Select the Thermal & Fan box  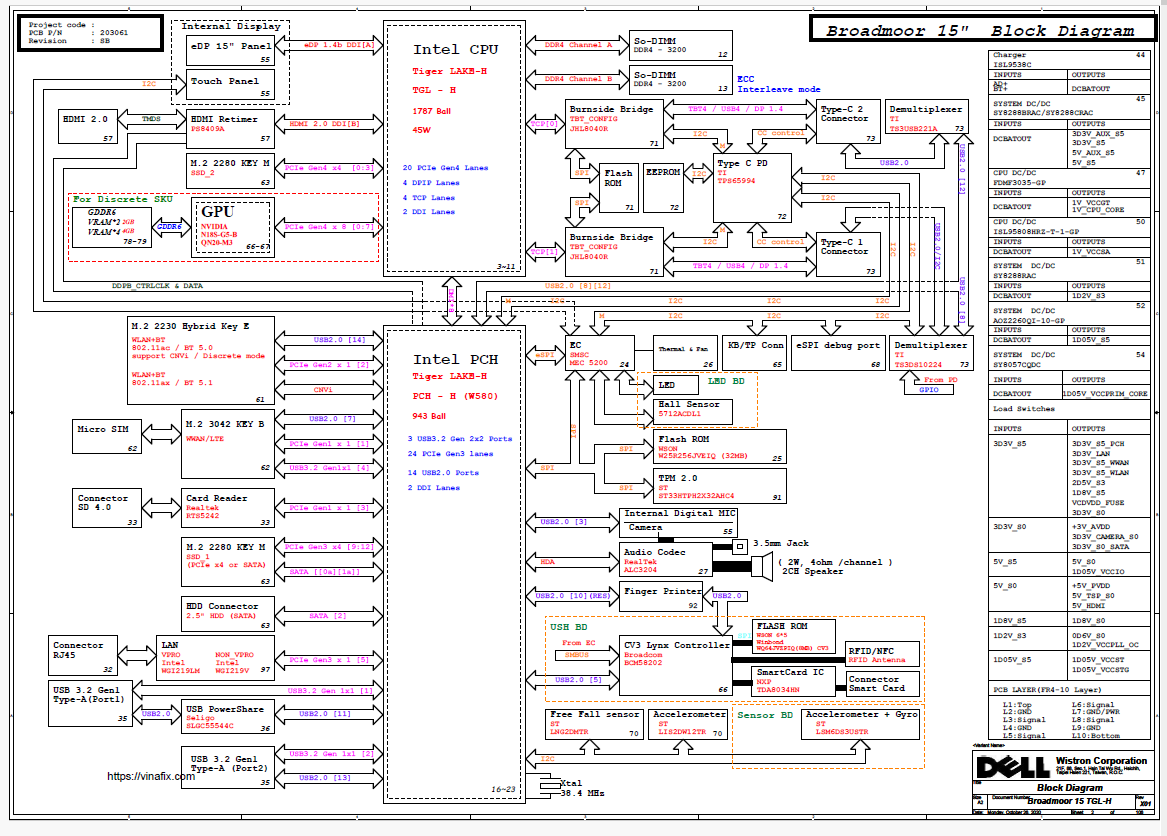[685, 353]
